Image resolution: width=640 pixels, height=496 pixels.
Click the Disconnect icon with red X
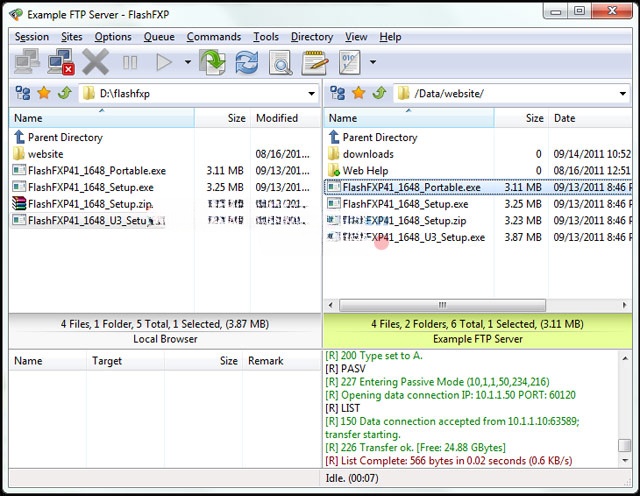pos(61,62)
